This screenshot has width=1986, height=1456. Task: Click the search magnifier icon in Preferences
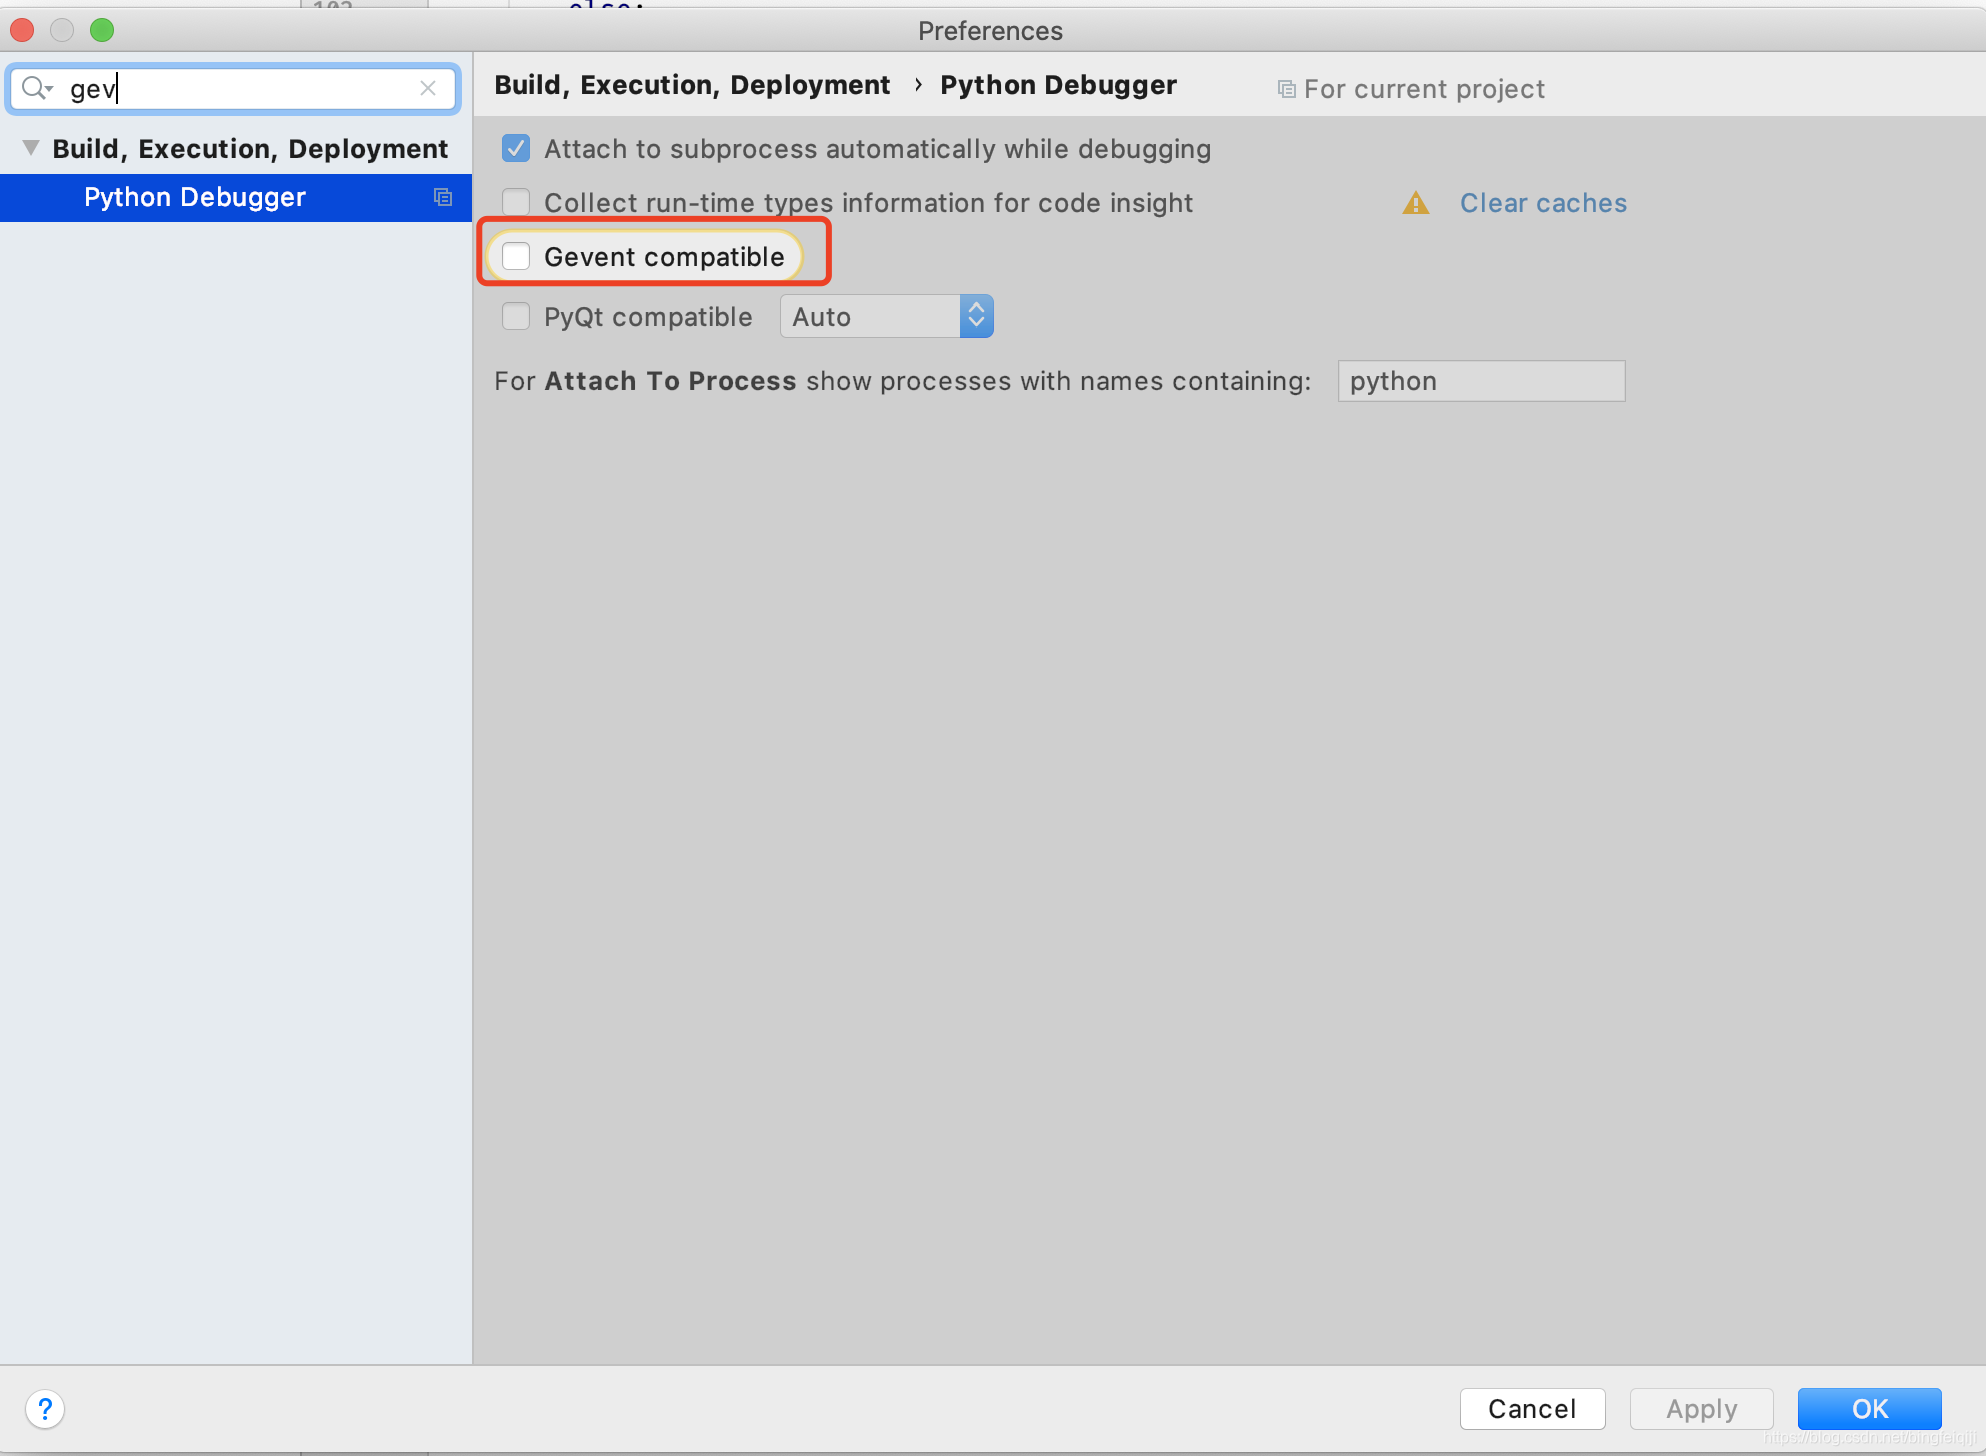[x=35, y=88]
